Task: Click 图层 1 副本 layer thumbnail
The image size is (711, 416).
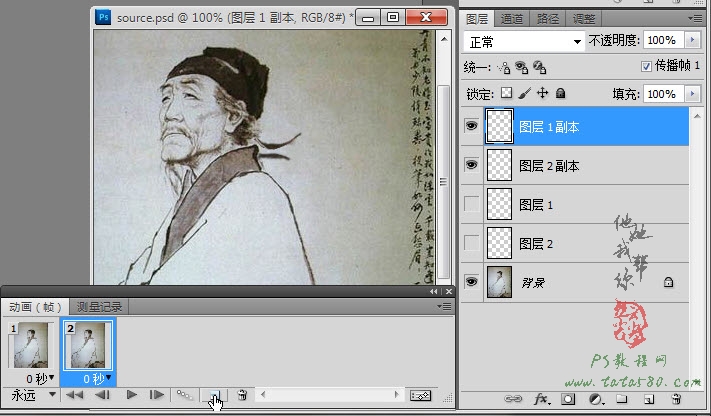Action: [499, 126]
